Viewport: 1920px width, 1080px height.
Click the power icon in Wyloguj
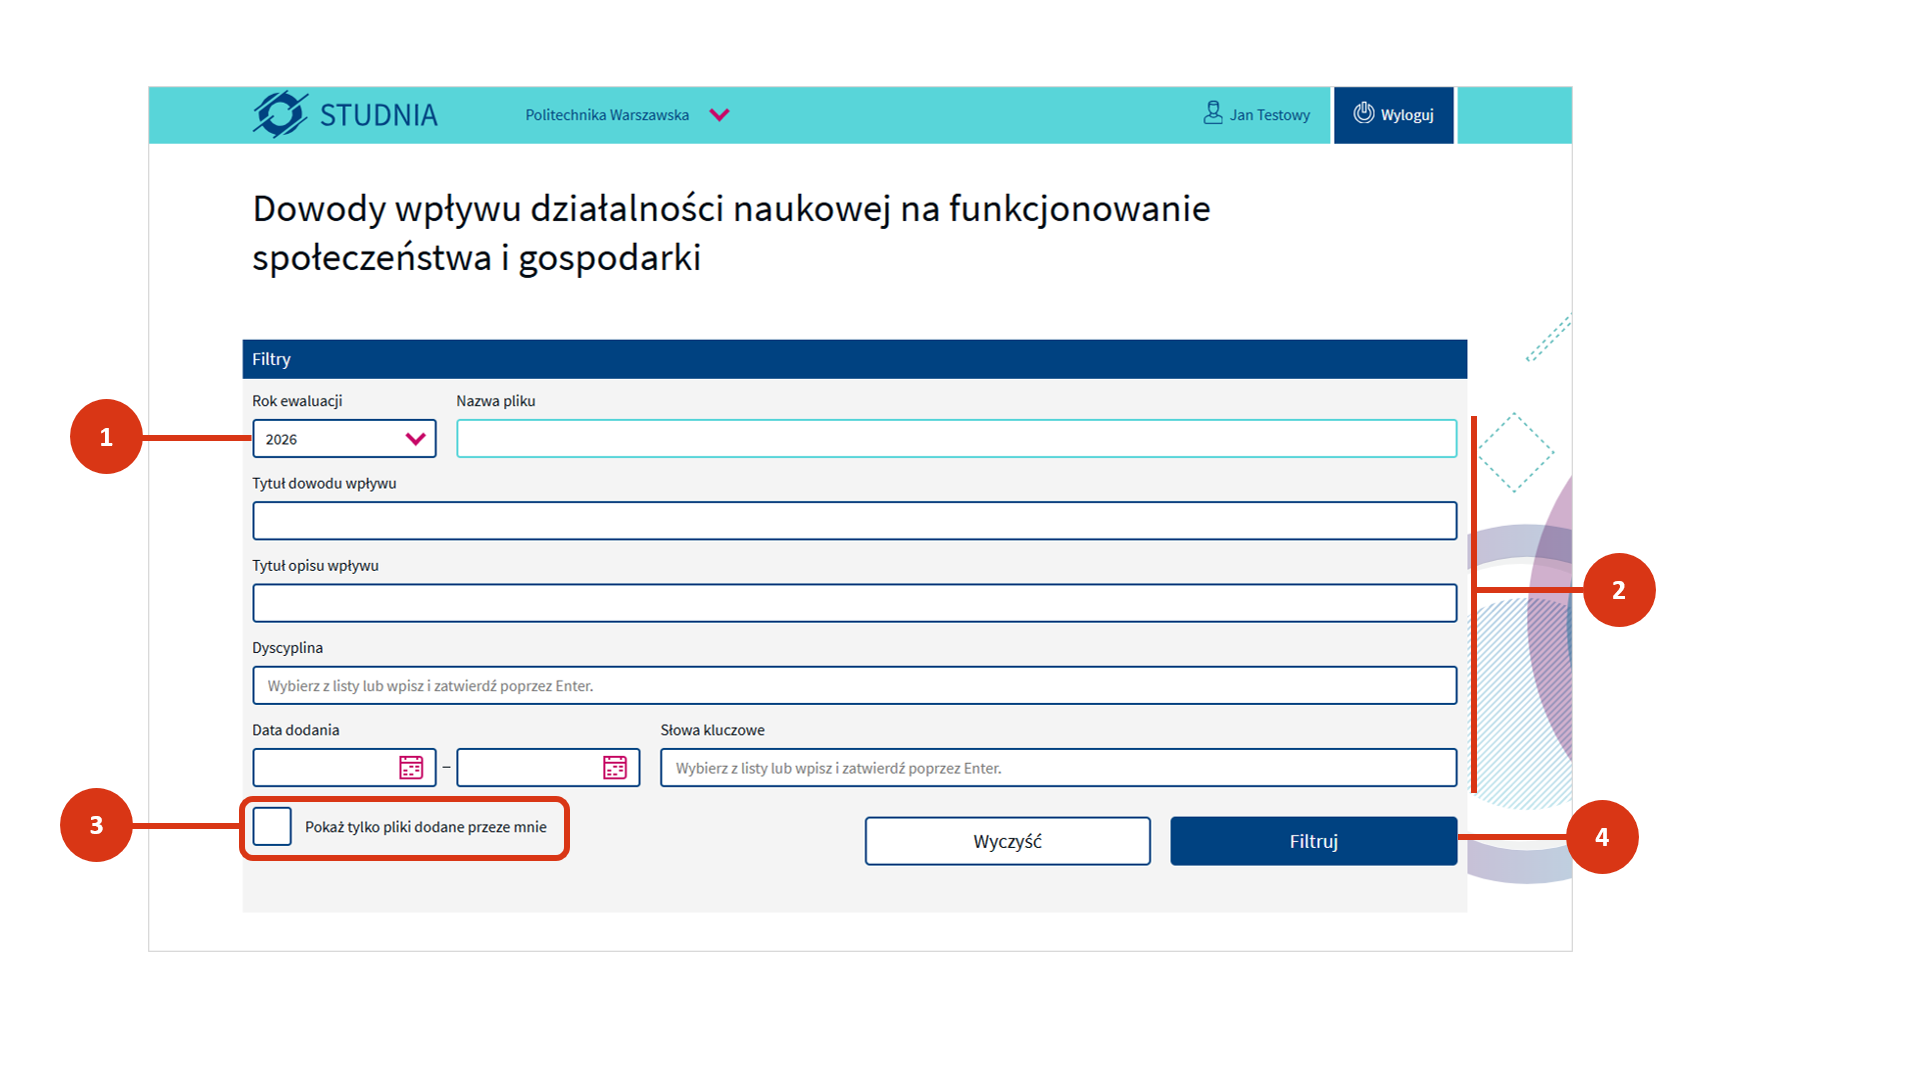point(1363,113)
